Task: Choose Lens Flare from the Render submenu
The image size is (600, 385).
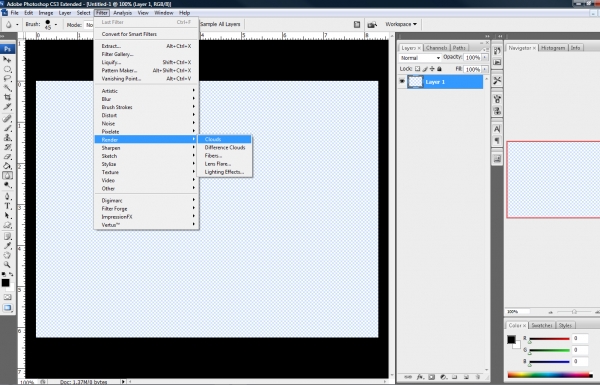Action: point(224,164)
